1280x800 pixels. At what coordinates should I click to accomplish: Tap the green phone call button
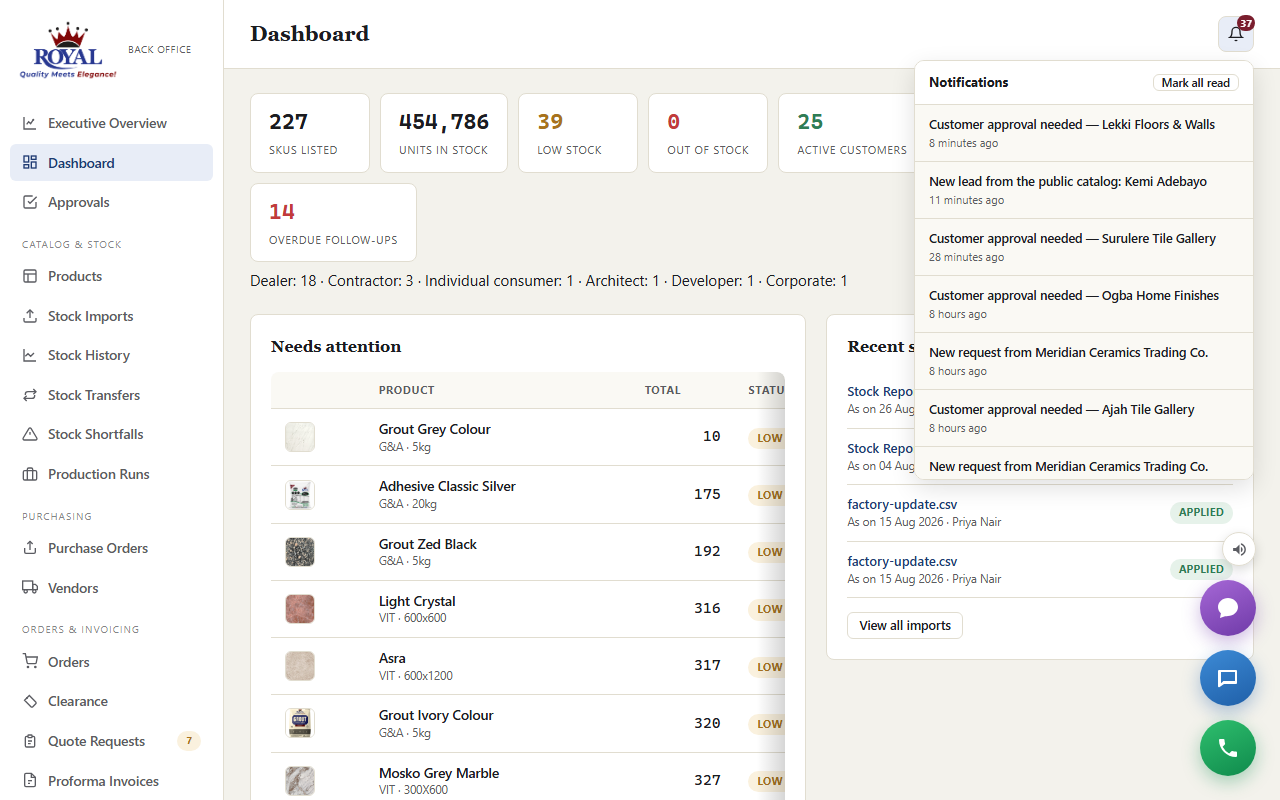click(x=1228, y=748)
